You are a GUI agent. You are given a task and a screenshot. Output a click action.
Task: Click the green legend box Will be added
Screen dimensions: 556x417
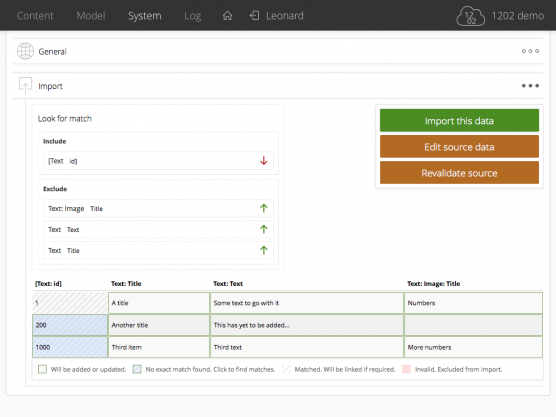pos(42,369)
